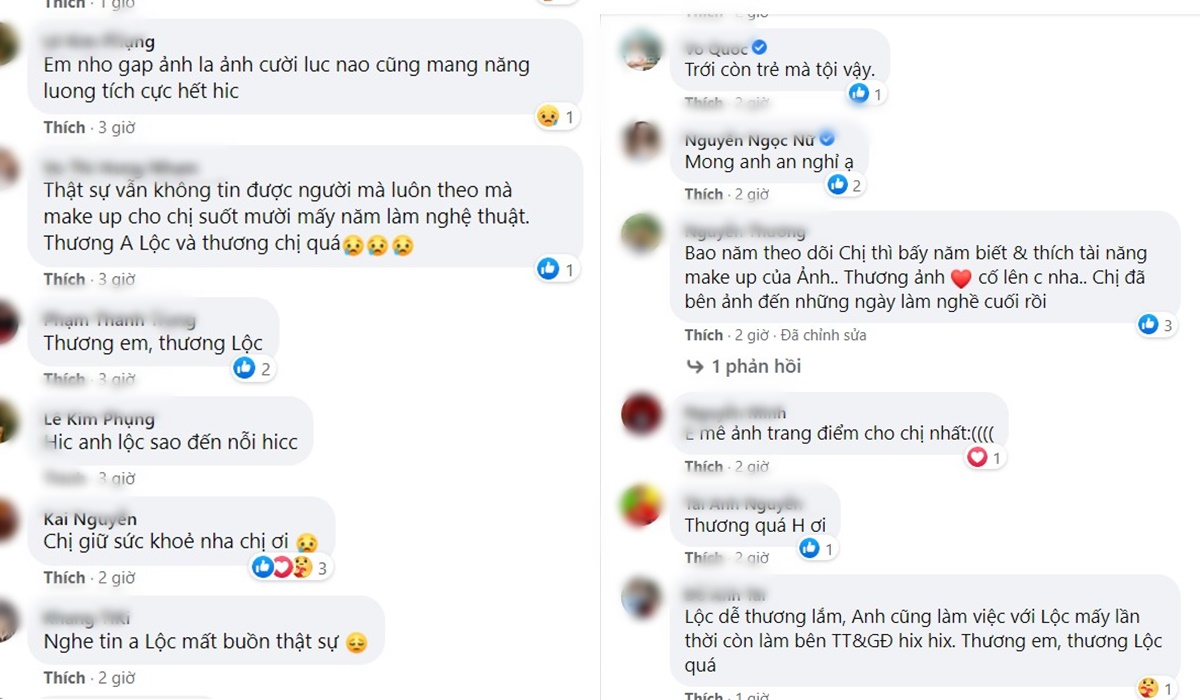Viewport: 1200px width, 700px height.
Task: Open Kai Nguyễn's profile name link
Action: click(x=90, y=518)
